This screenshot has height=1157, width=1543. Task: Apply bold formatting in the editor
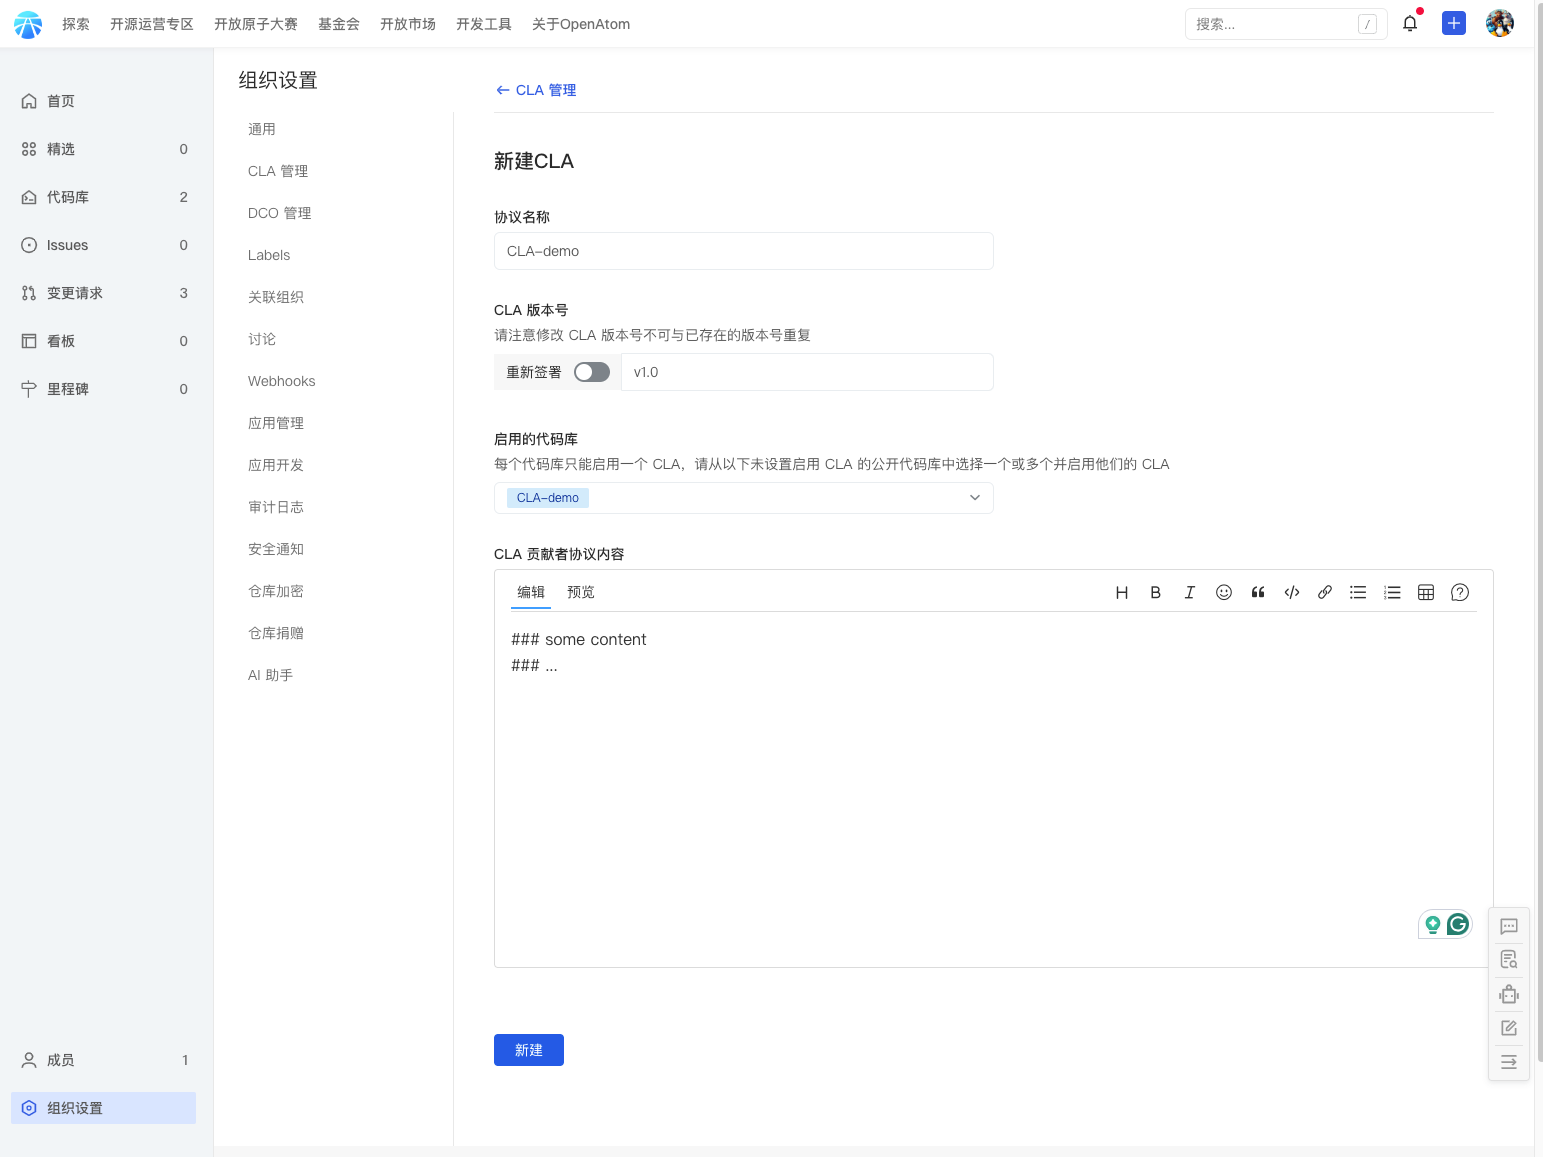1155,593
